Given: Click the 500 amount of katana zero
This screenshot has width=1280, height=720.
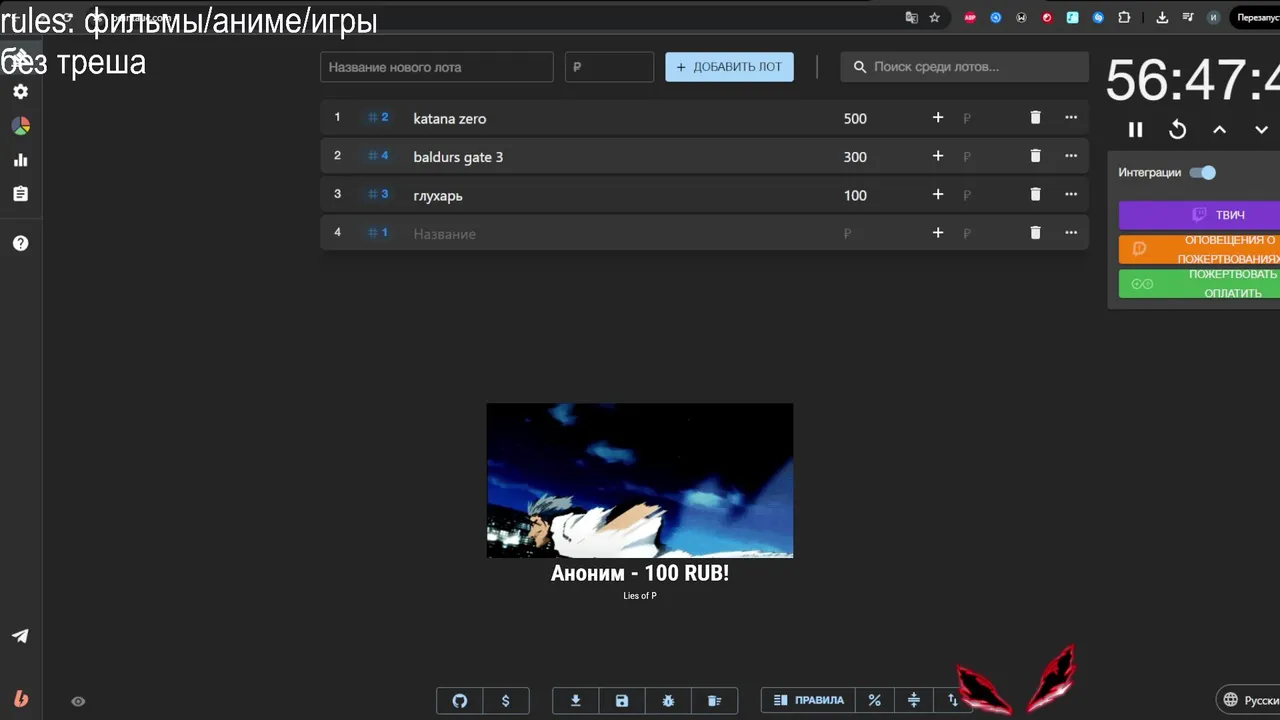Looking at the screenshot, I should [x=855, y=118].
